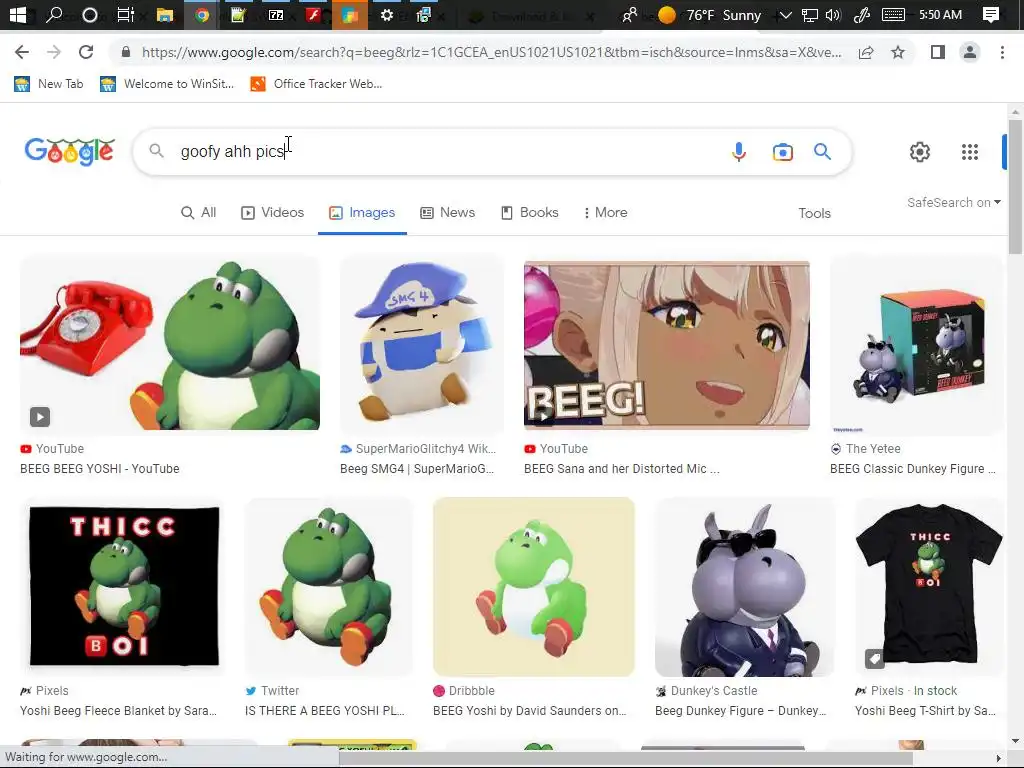Open the Chrome profile avatar

coord(970,52)
